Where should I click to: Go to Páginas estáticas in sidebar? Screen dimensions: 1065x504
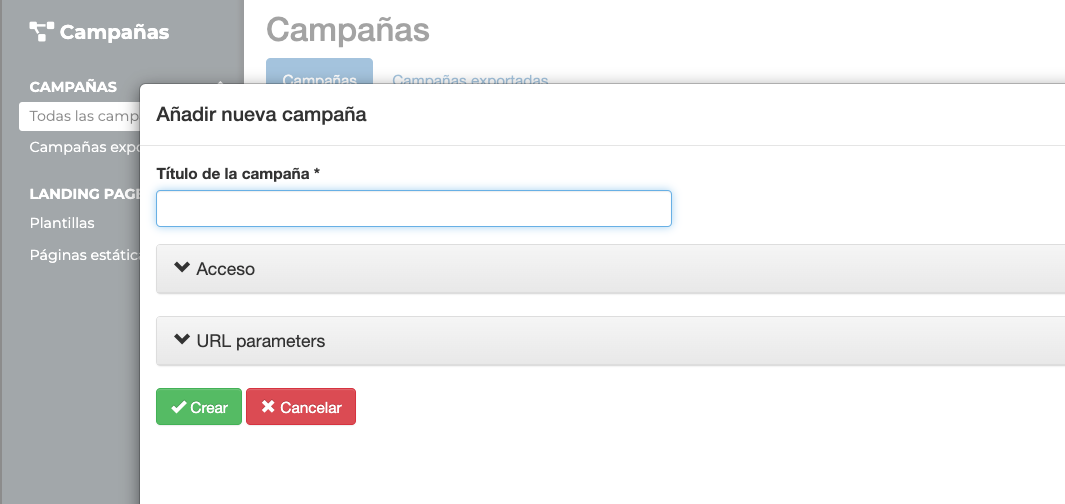tap(84, 255)
